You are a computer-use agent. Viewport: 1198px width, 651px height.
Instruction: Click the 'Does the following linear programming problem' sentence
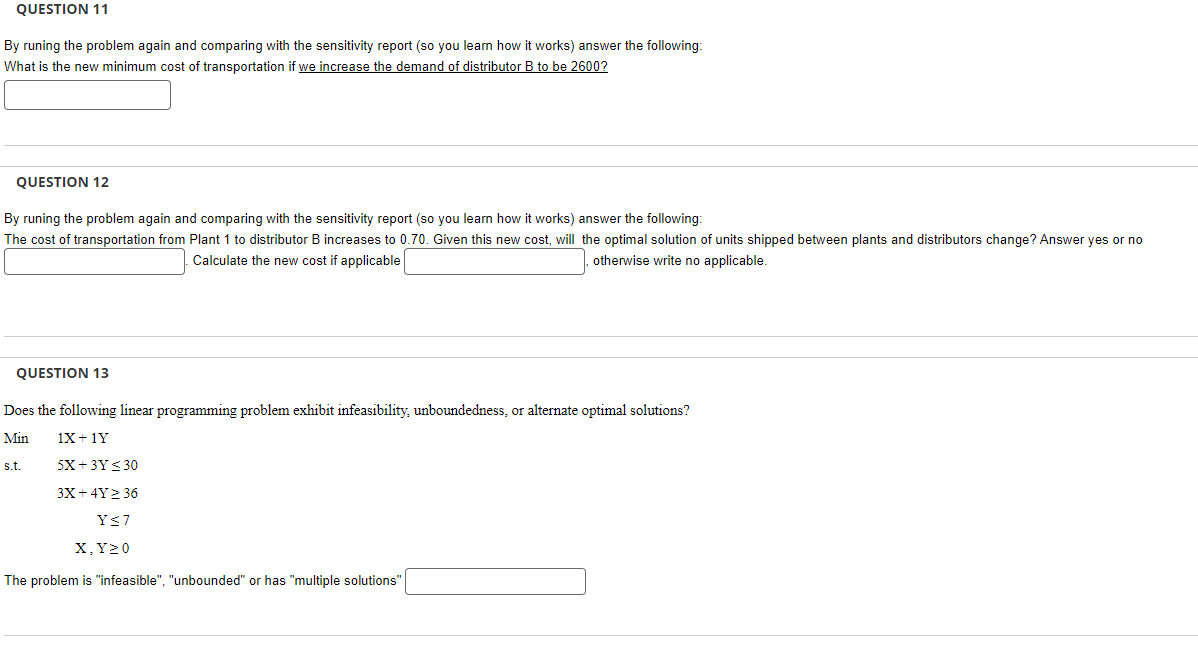pyautogui.click(x=346, y=410)
